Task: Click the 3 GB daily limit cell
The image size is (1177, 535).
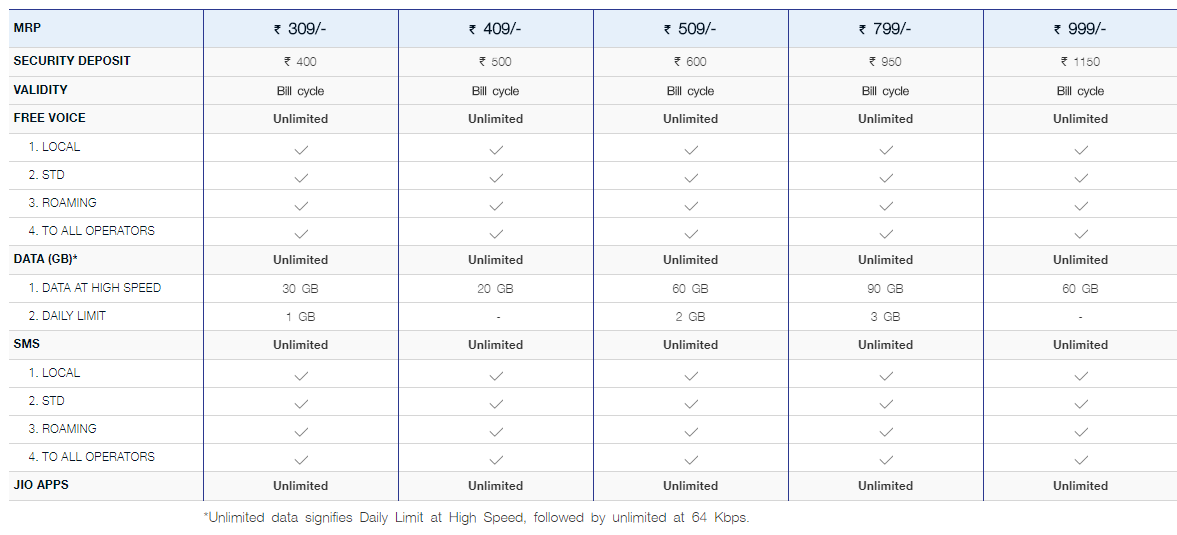Action: click(886, 317)
